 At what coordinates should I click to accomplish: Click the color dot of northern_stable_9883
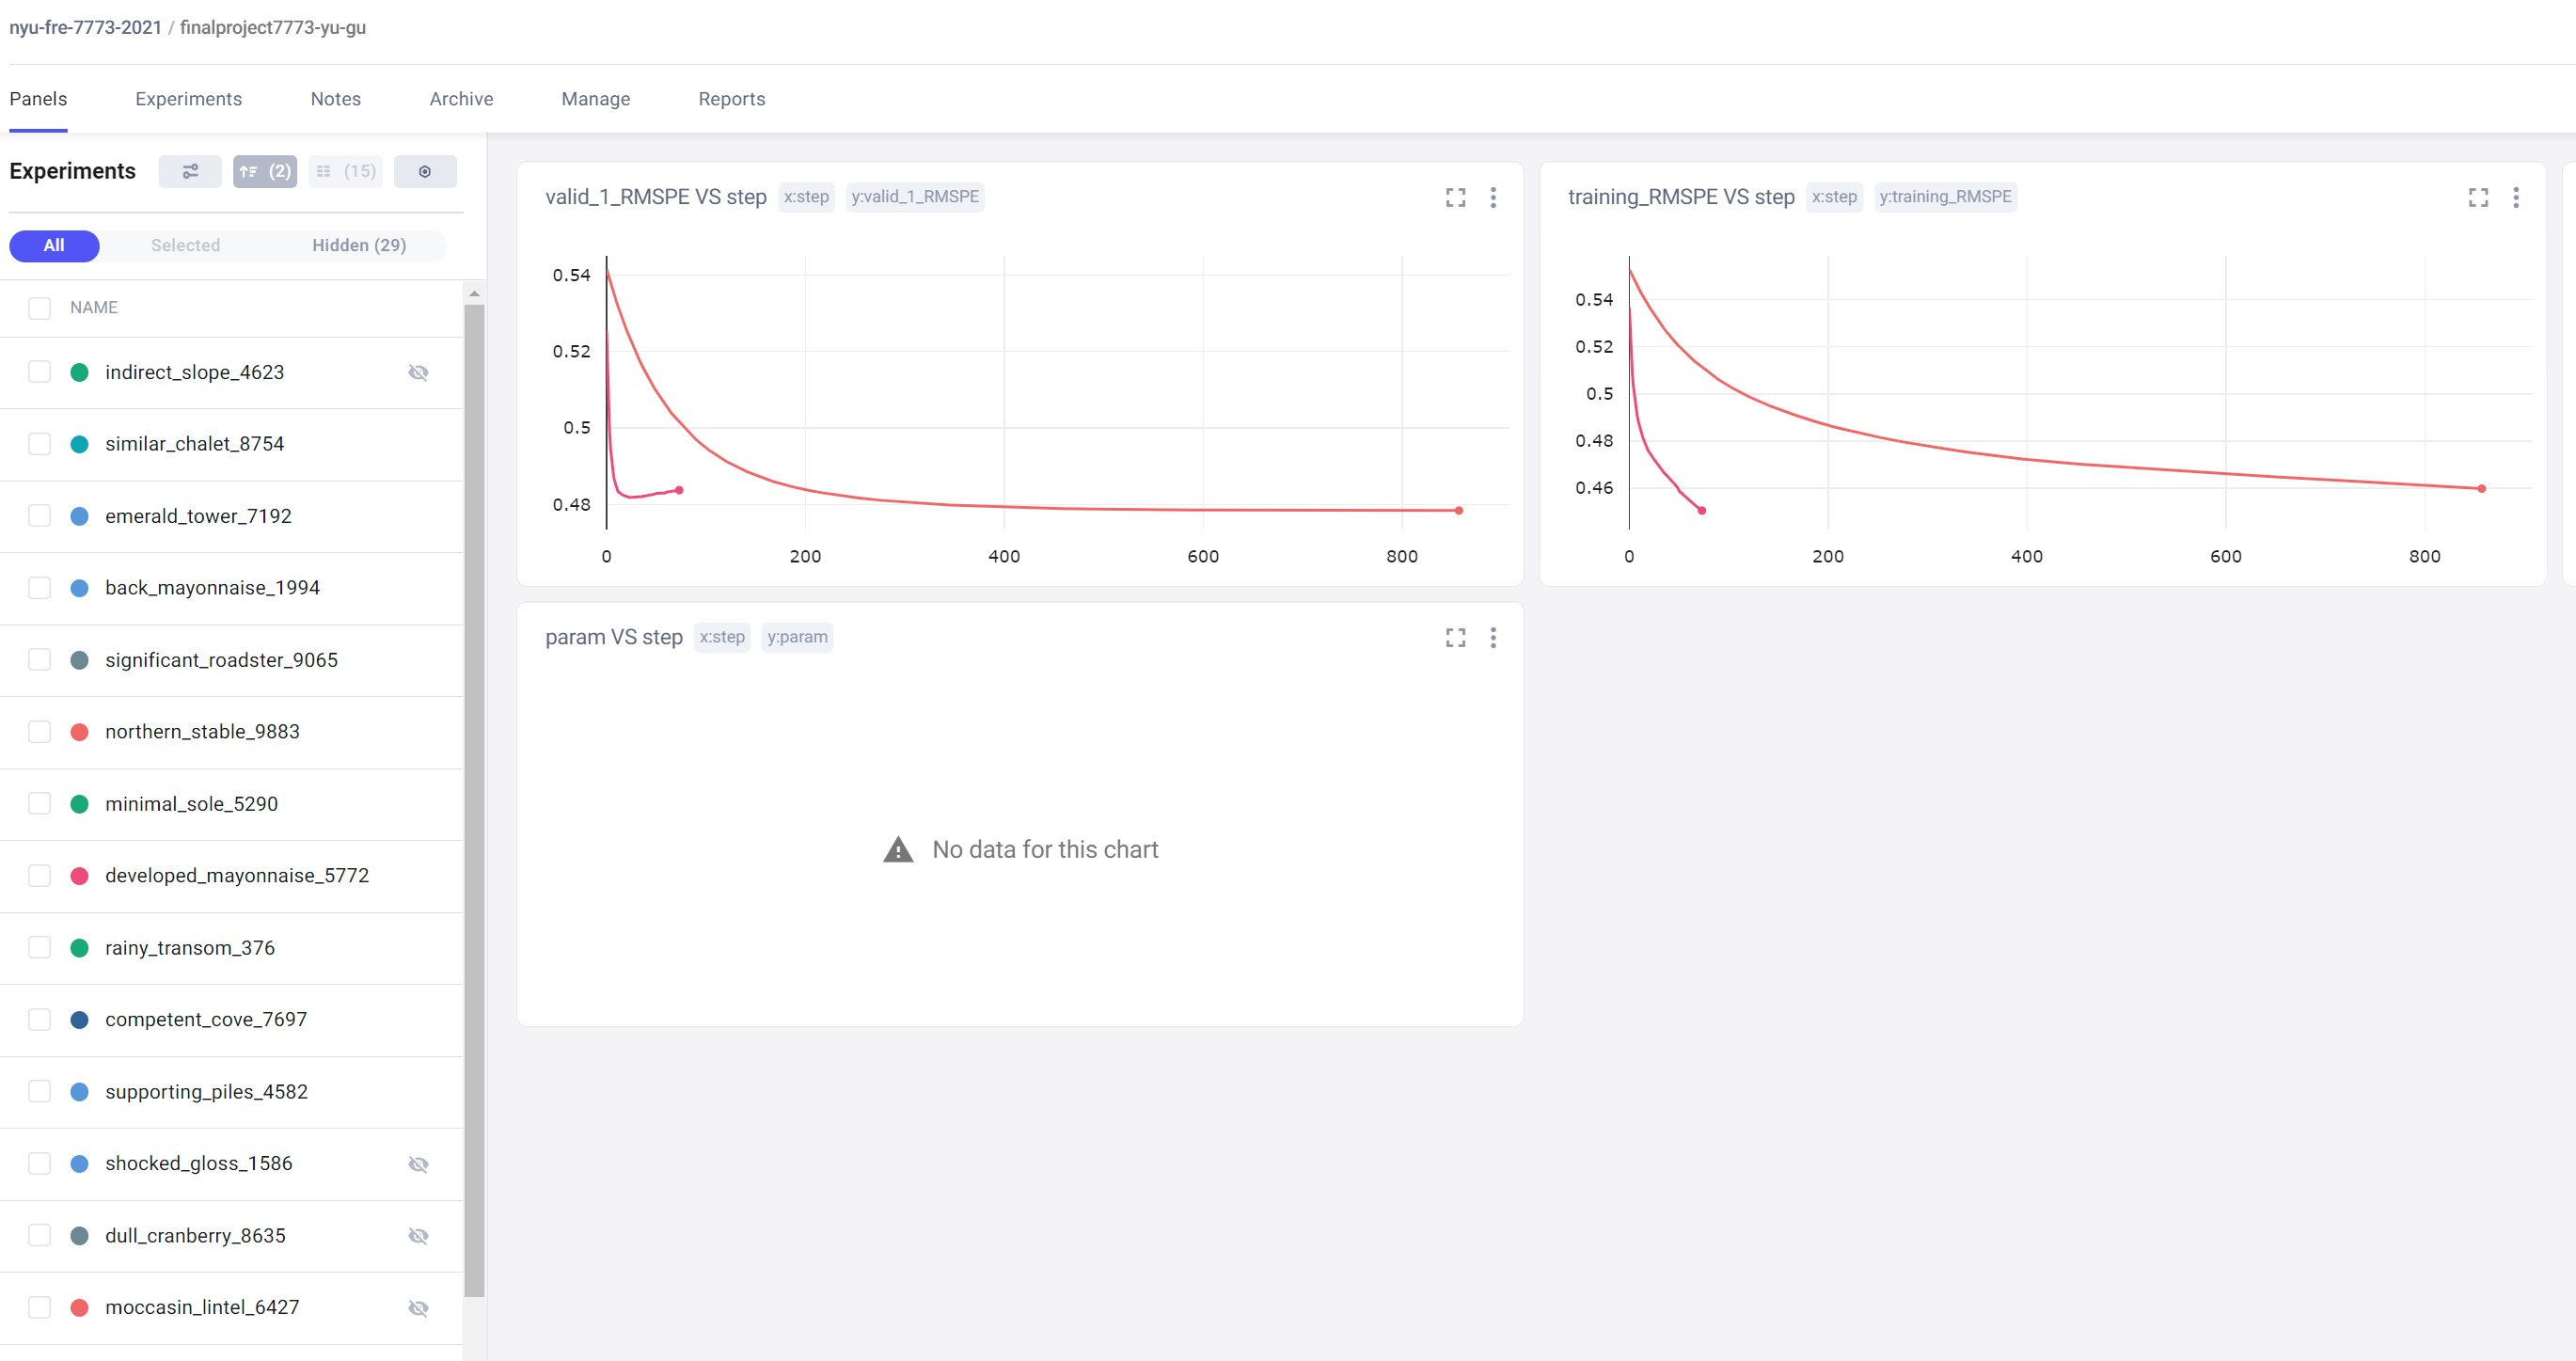click(80, 732)
